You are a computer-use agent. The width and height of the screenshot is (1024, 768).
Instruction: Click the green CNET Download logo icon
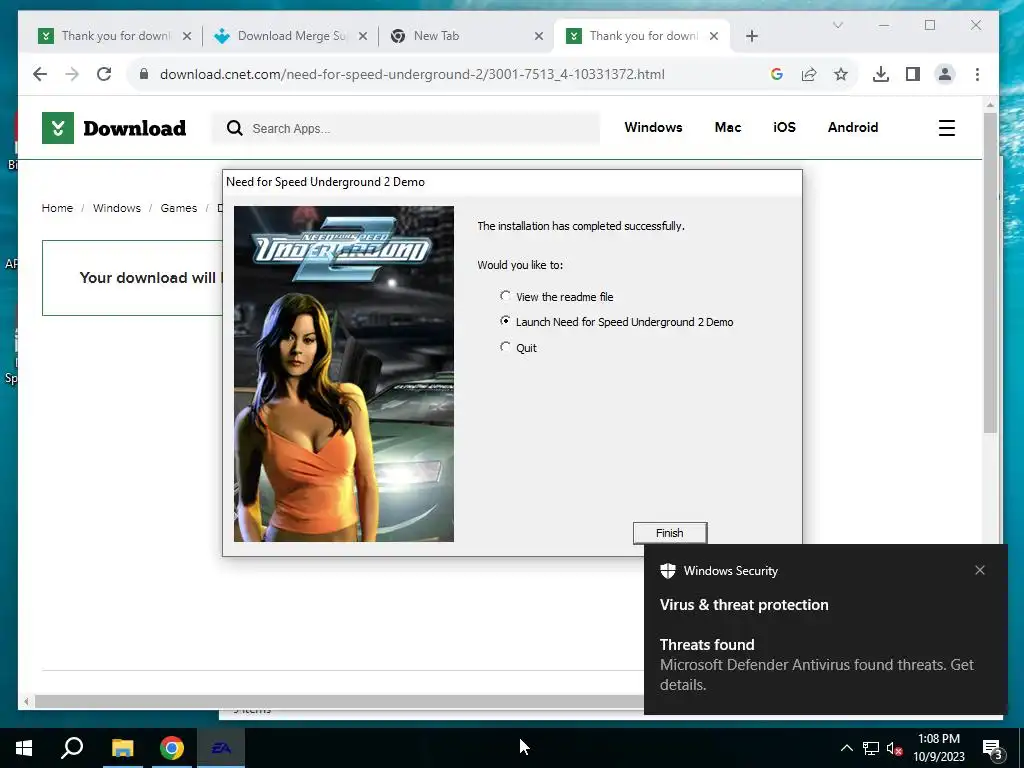(58, 128)
